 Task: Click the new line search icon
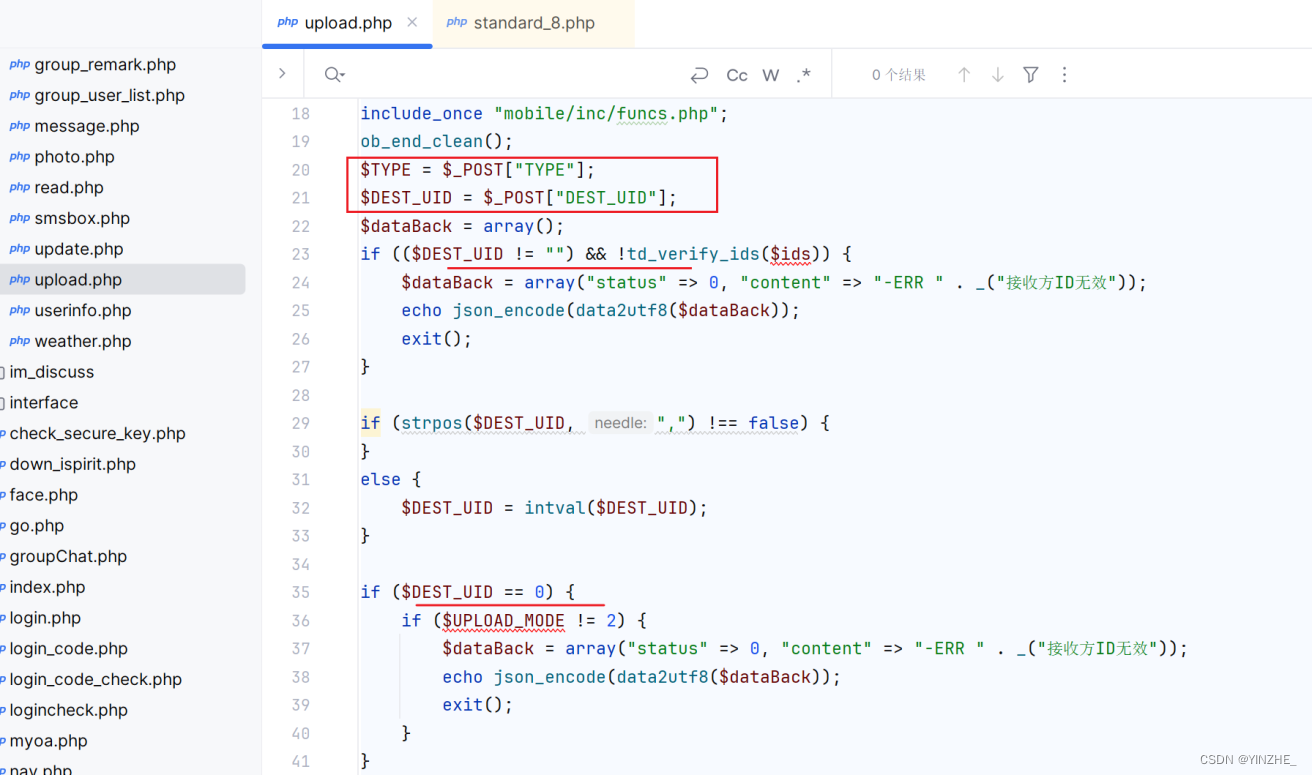coord(699,75)
